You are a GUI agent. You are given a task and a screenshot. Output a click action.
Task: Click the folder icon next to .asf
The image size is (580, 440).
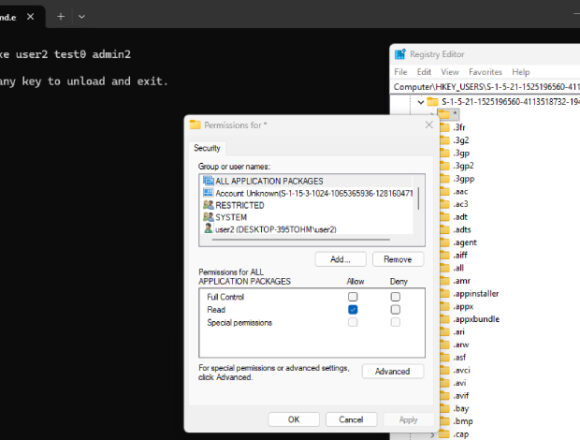(445, 358)
